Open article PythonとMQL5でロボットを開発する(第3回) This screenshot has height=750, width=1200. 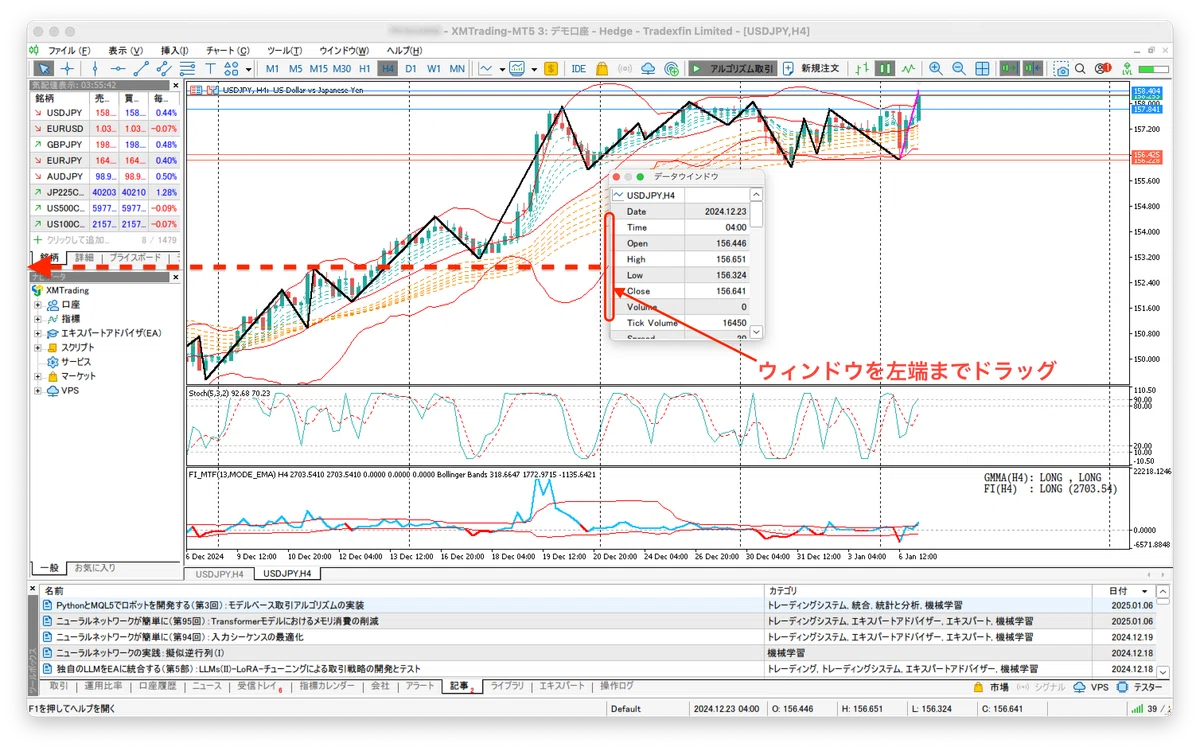(210, 605)
